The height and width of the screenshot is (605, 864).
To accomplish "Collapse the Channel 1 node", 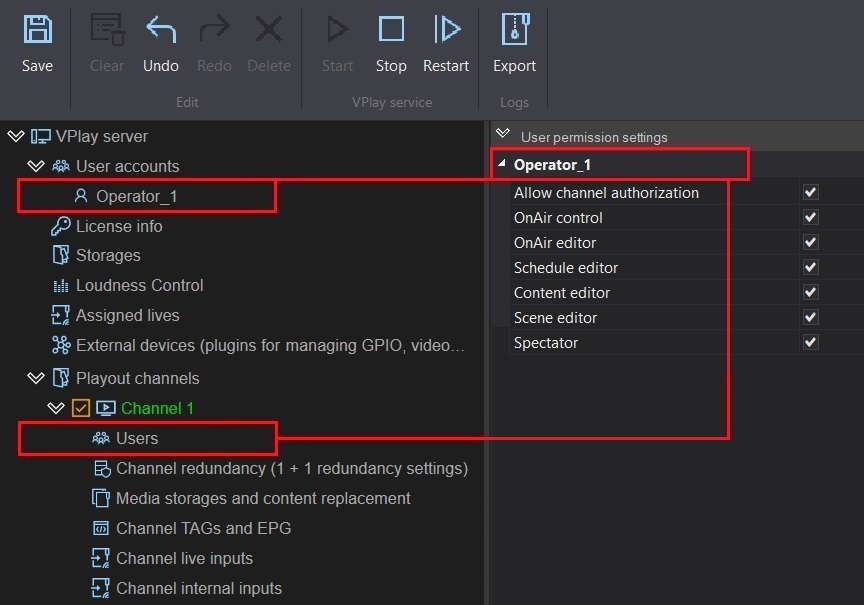I will (56, 408).
